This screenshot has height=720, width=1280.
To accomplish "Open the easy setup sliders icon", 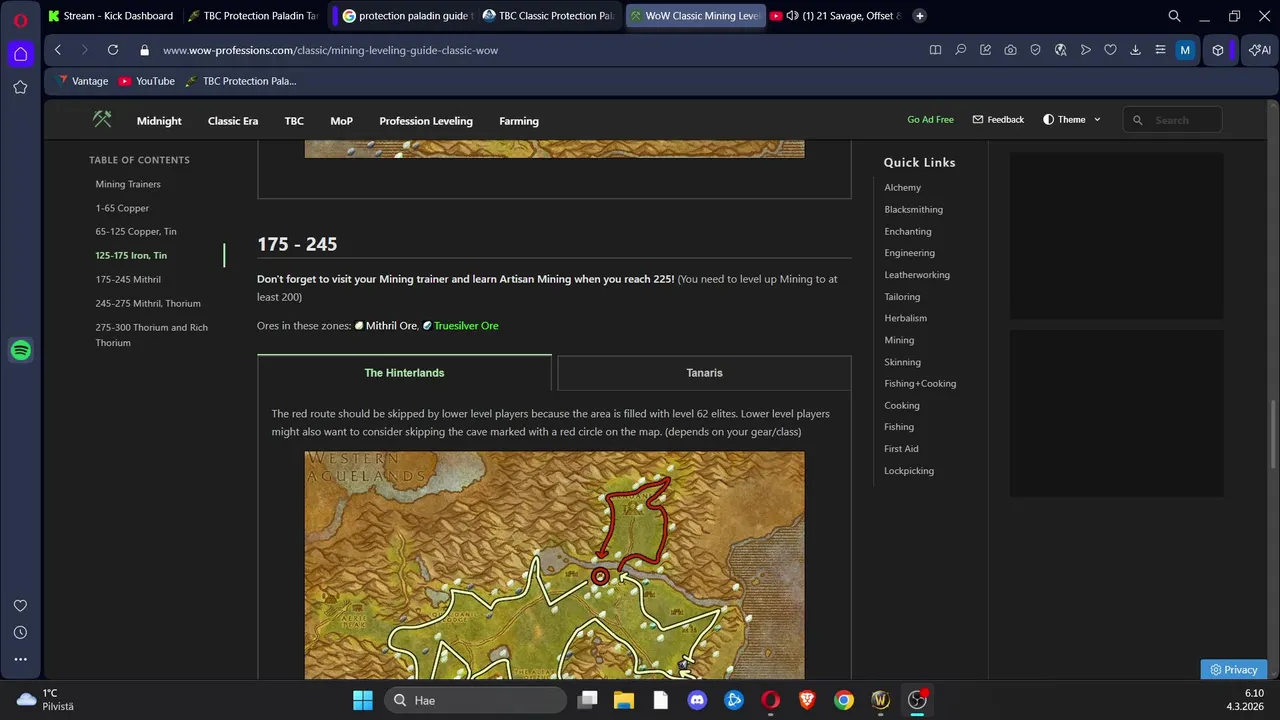I will 1160,50.
